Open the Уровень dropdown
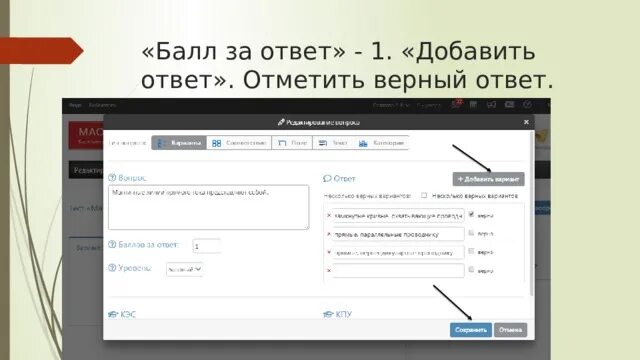The height and width of the screenshot is (360, 640). click(184, 269)
